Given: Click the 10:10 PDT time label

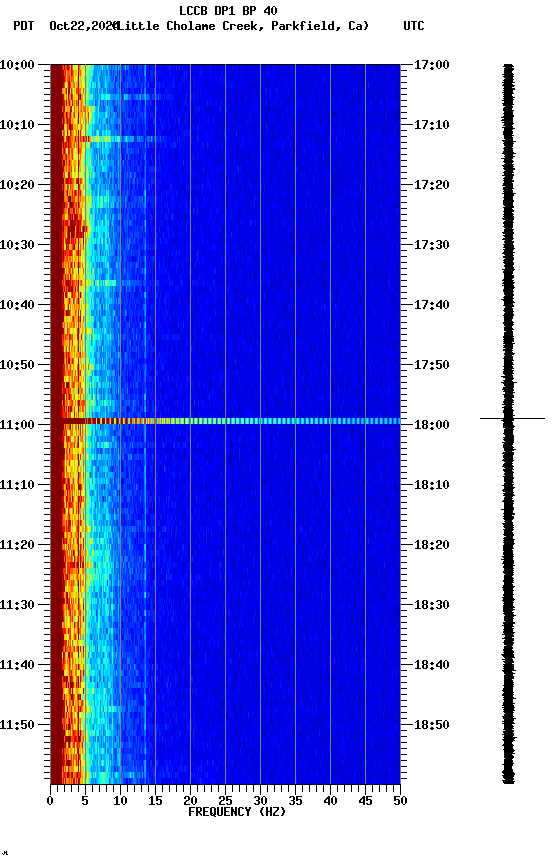Looking at the screenshot, I should coord(17,125).
